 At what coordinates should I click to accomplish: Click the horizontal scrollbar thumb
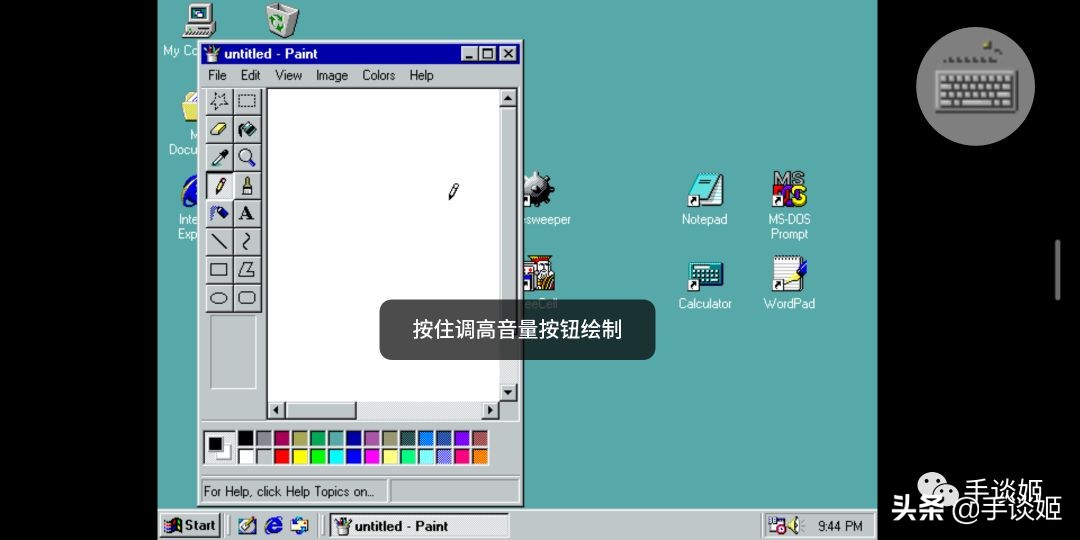(321, 411)
